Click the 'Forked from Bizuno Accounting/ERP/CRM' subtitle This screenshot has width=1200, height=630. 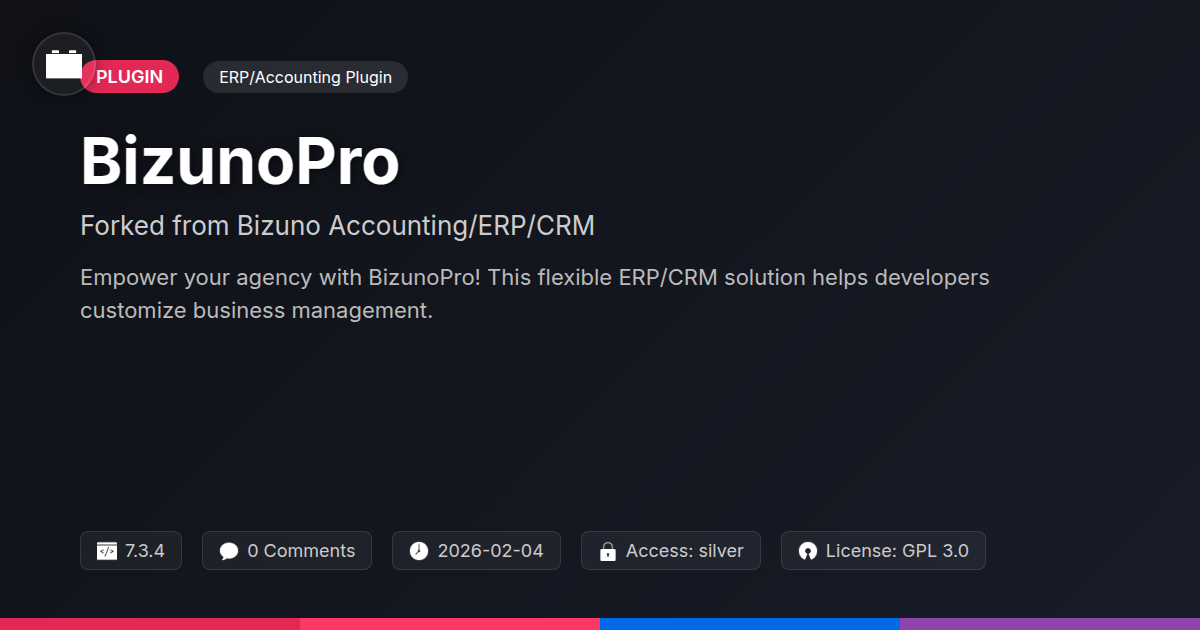pyautogui.click(x=337, y=226)
